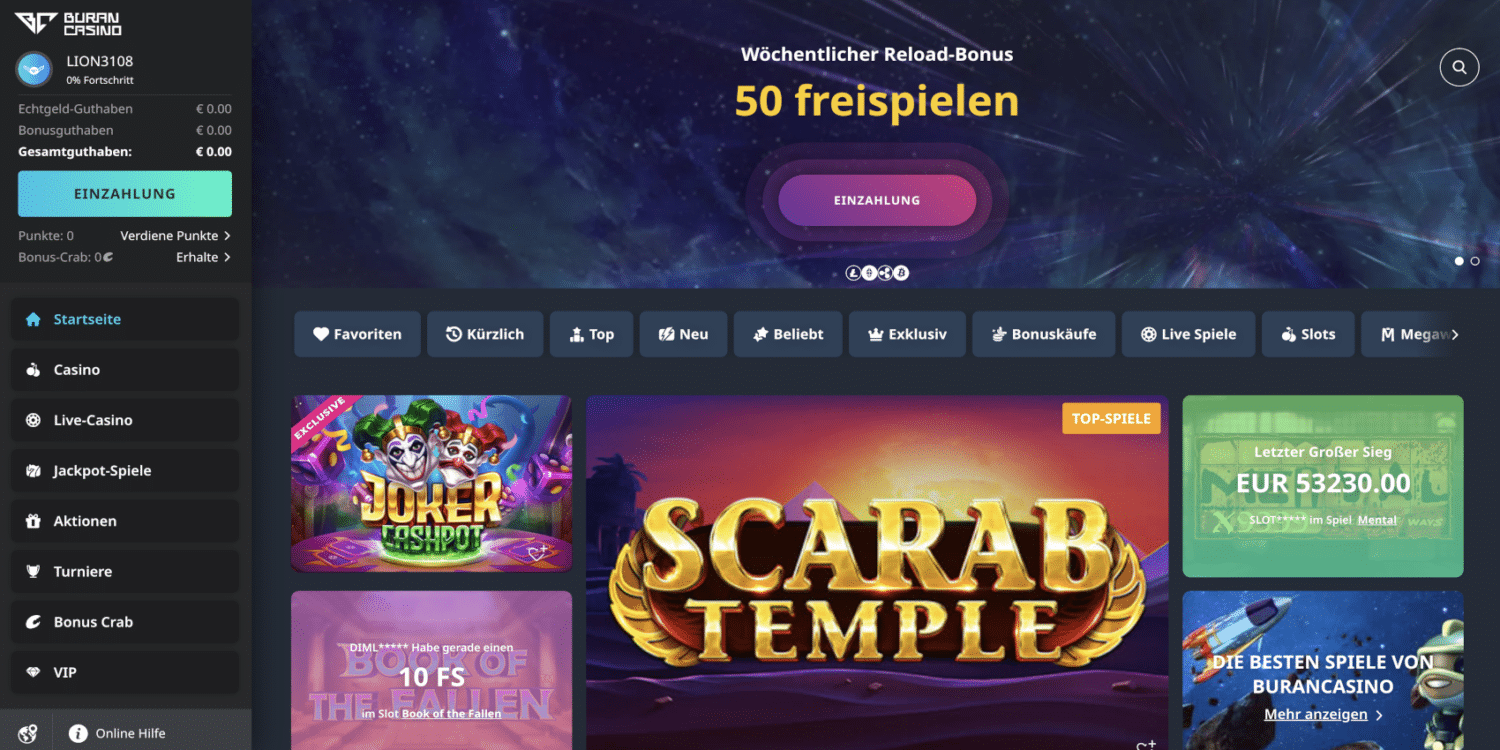1500x750 pixels.
Task: Open the Kürzlich recent games filter
Action: [x=485, y=334]
